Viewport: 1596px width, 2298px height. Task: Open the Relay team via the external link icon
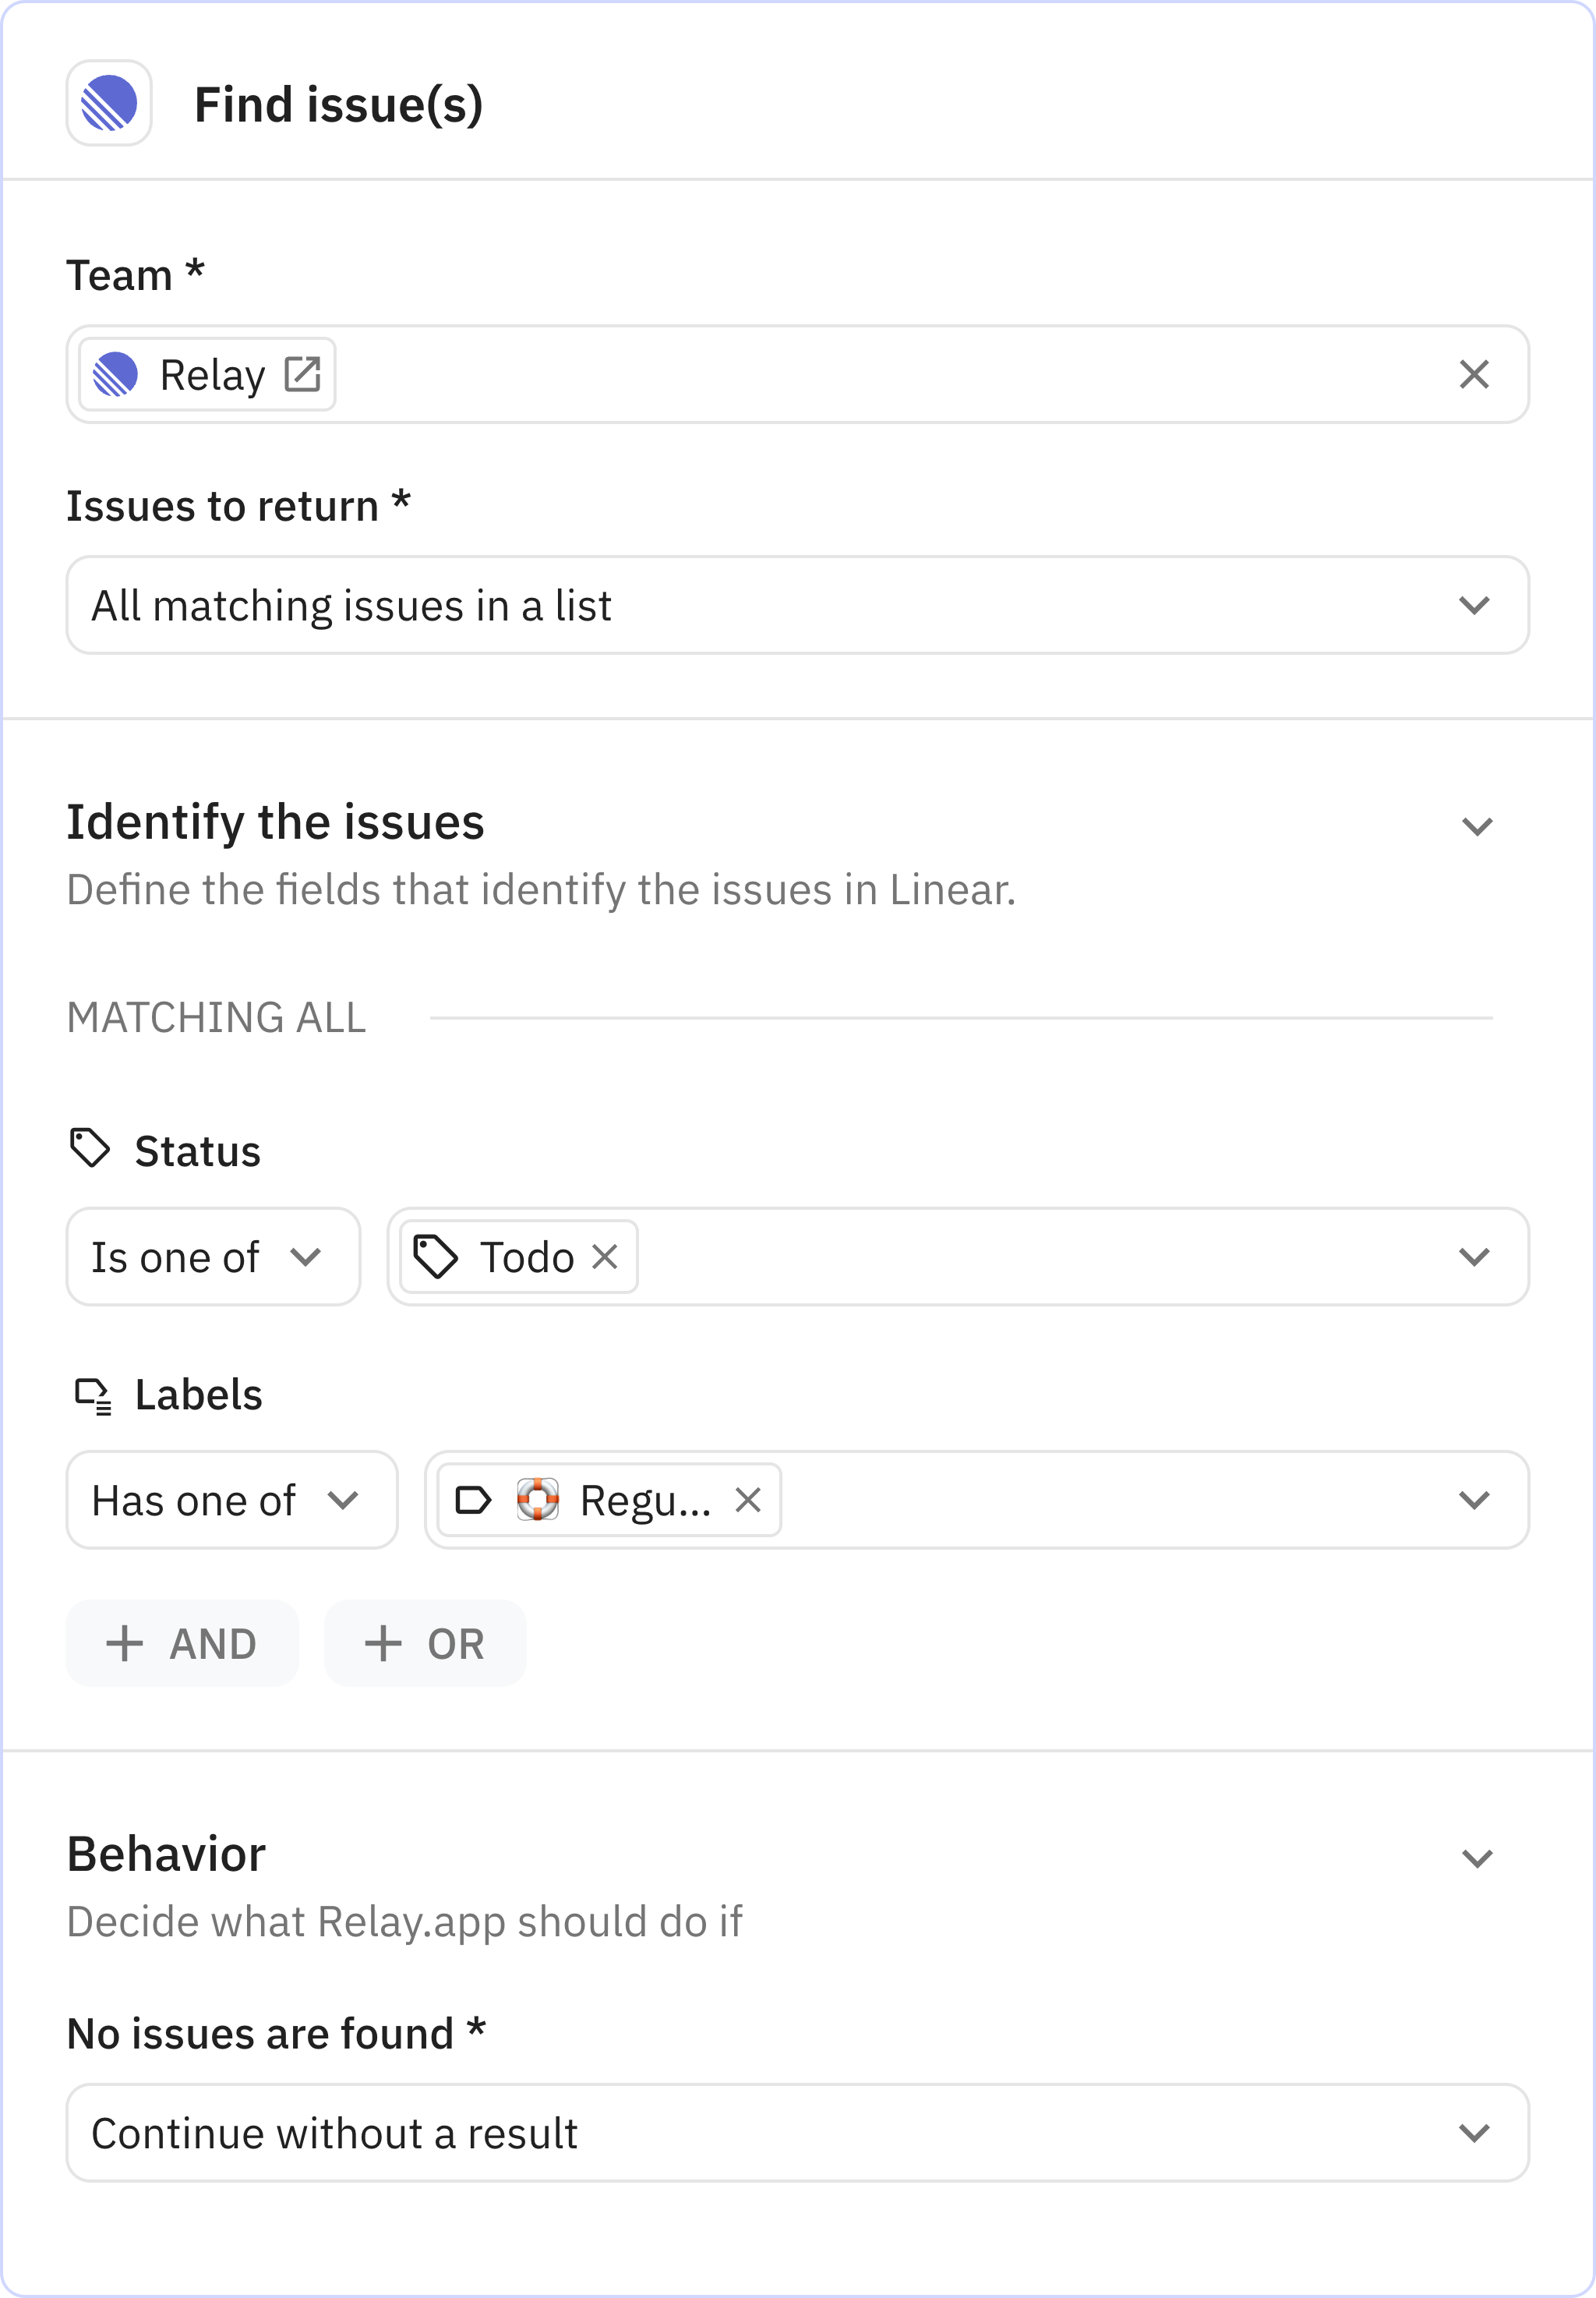(x=302, y=373)
